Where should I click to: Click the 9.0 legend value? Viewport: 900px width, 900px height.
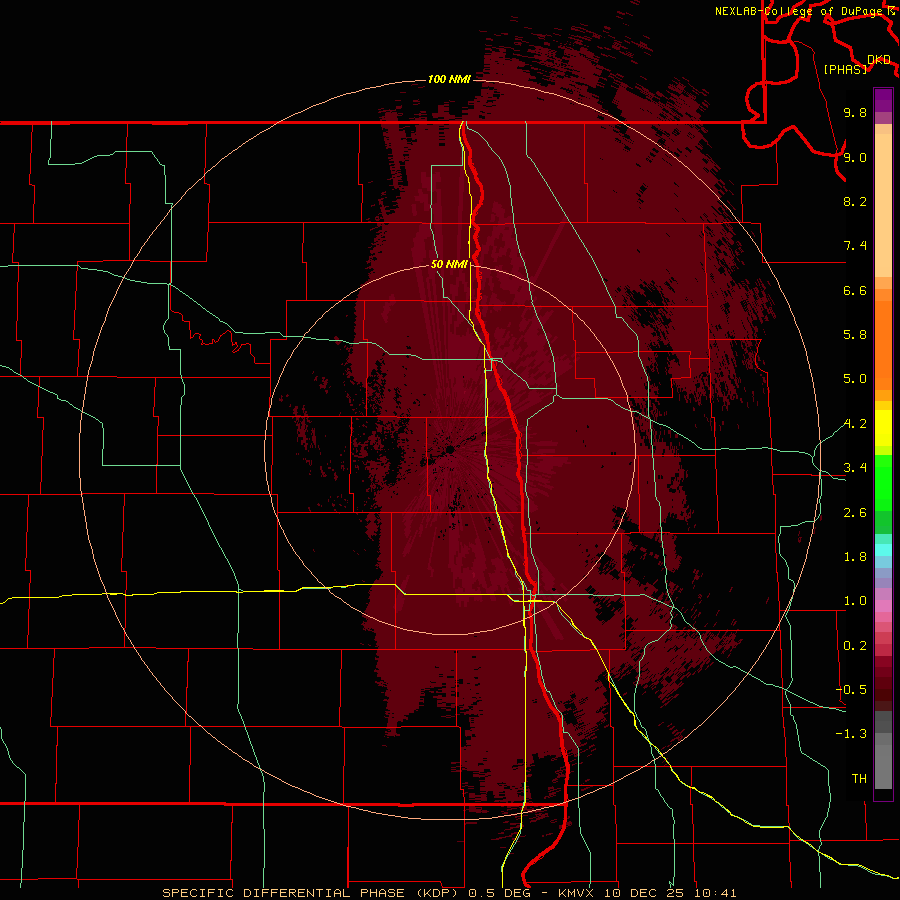click(x=855, y=157)
